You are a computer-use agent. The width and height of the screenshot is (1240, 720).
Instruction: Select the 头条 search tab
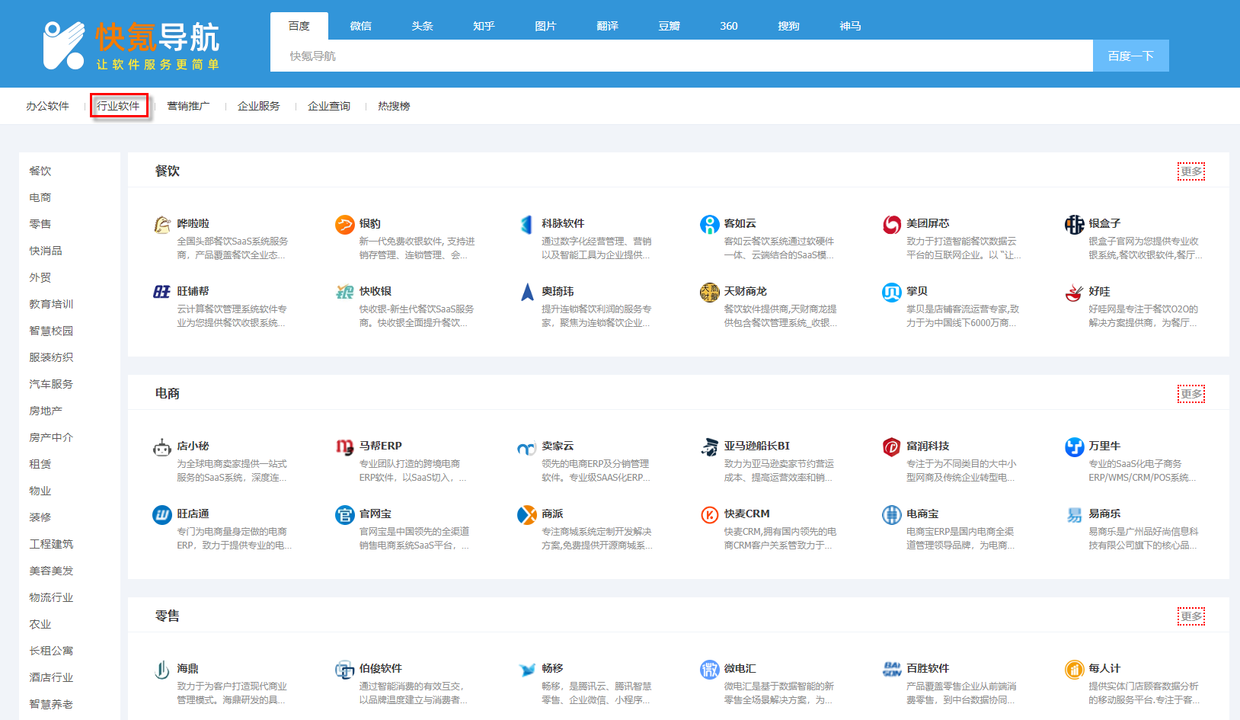[x=422, y=26]
